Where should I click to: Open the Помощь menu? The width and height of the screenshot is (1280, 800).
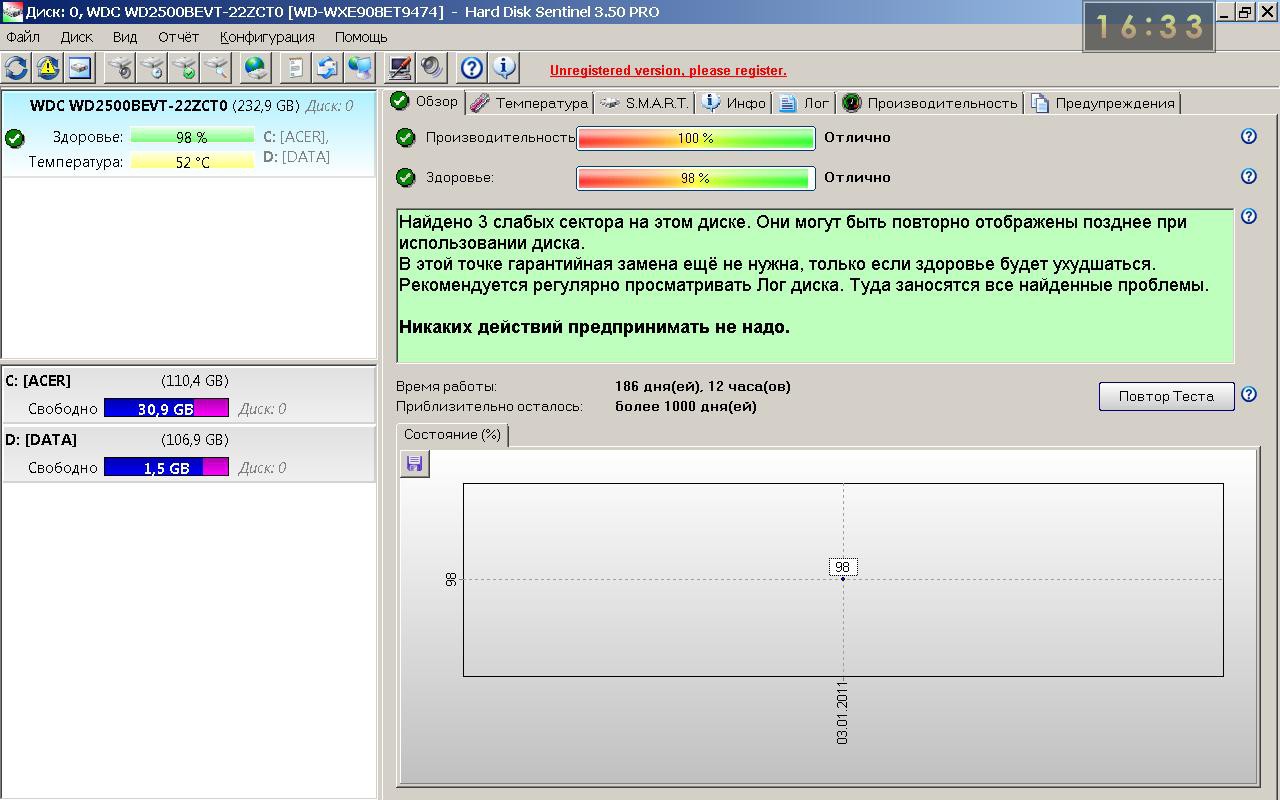coord(361,37)
